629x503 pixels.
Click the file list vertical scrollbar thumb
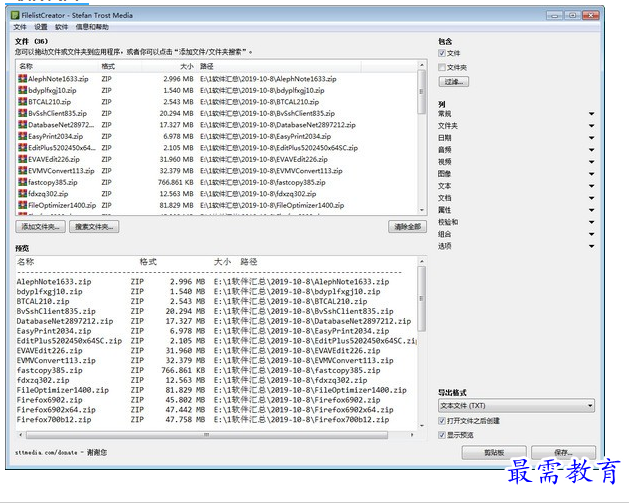tap(421, 92)
